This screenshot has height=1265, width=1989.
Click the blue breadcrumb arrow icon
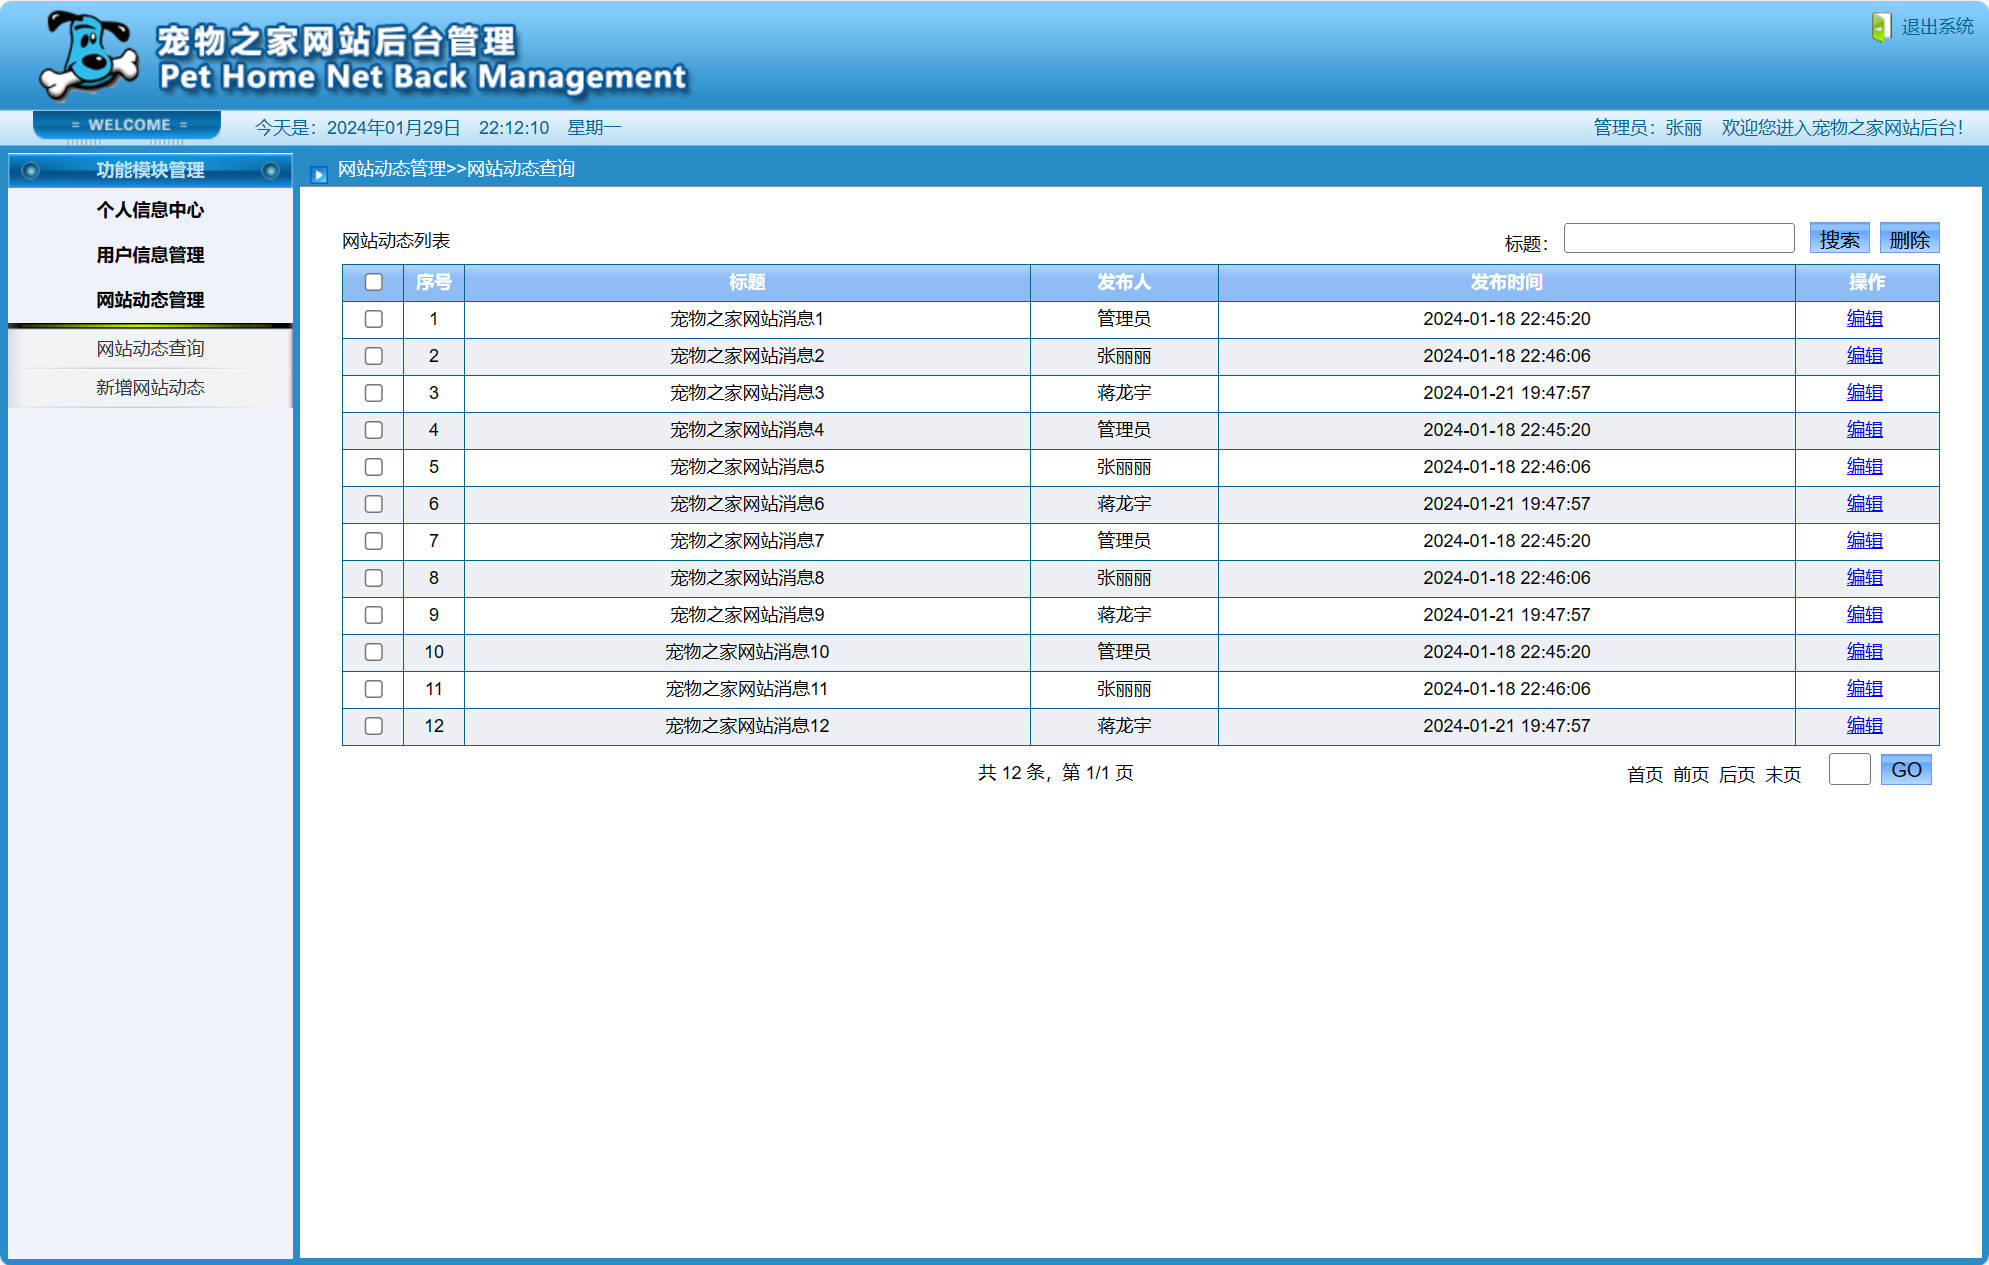pyautogui.click(x=319, y=175)
